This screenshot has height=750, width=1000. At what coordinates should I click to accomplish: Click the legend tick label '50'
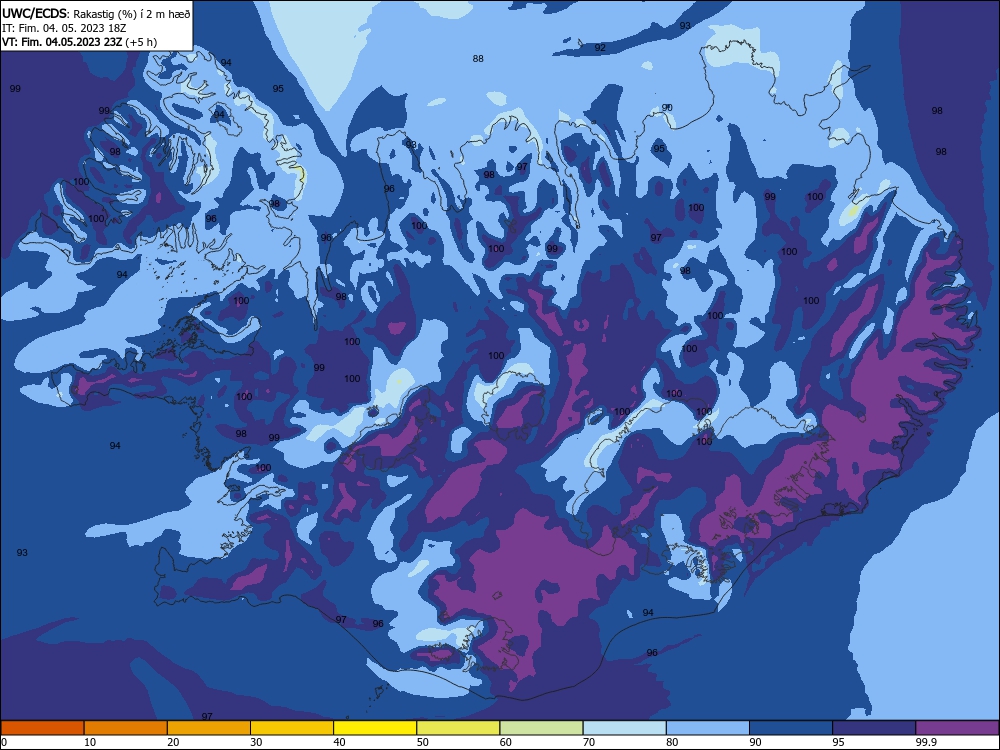coord(423,742)
